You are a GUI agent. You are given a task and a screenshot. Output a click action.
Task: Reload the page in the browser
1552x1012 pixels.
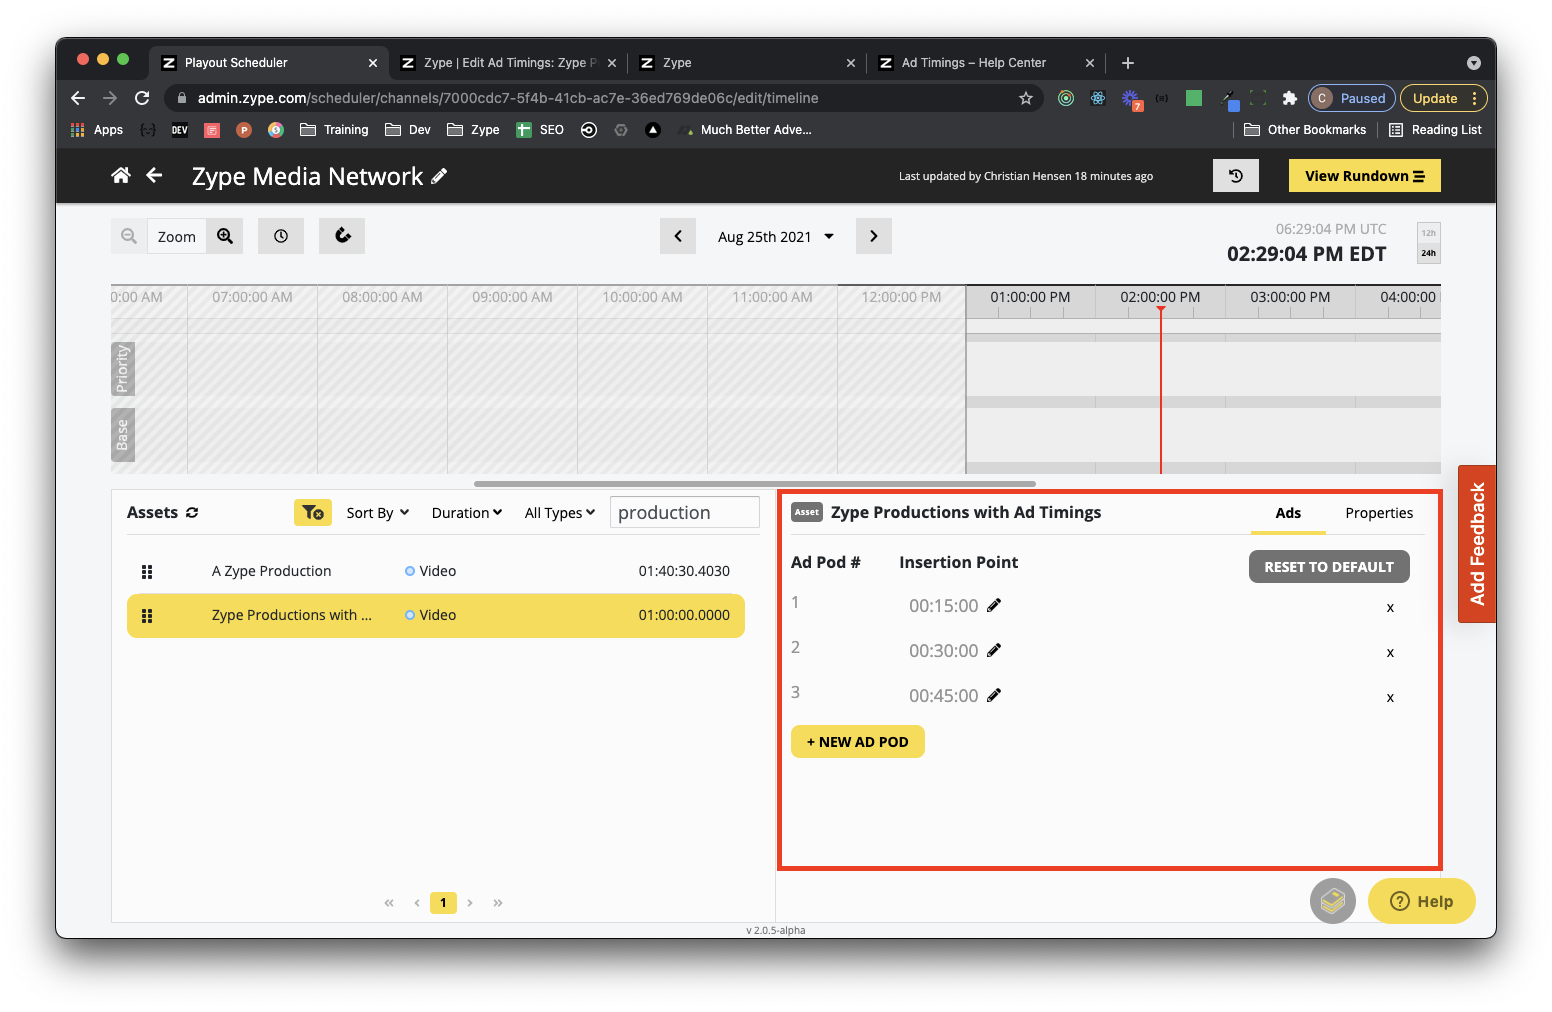point(142,98)
